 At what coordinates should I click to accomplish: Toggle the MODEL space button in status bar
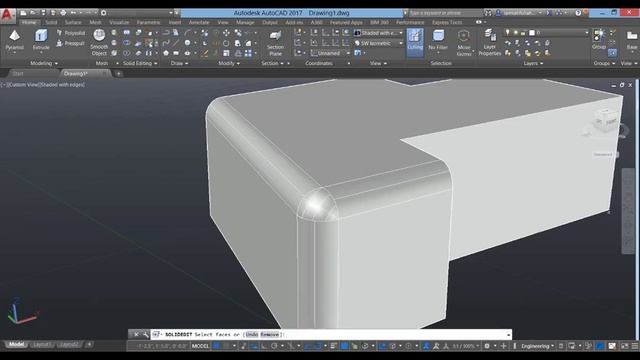coord(200,346)
